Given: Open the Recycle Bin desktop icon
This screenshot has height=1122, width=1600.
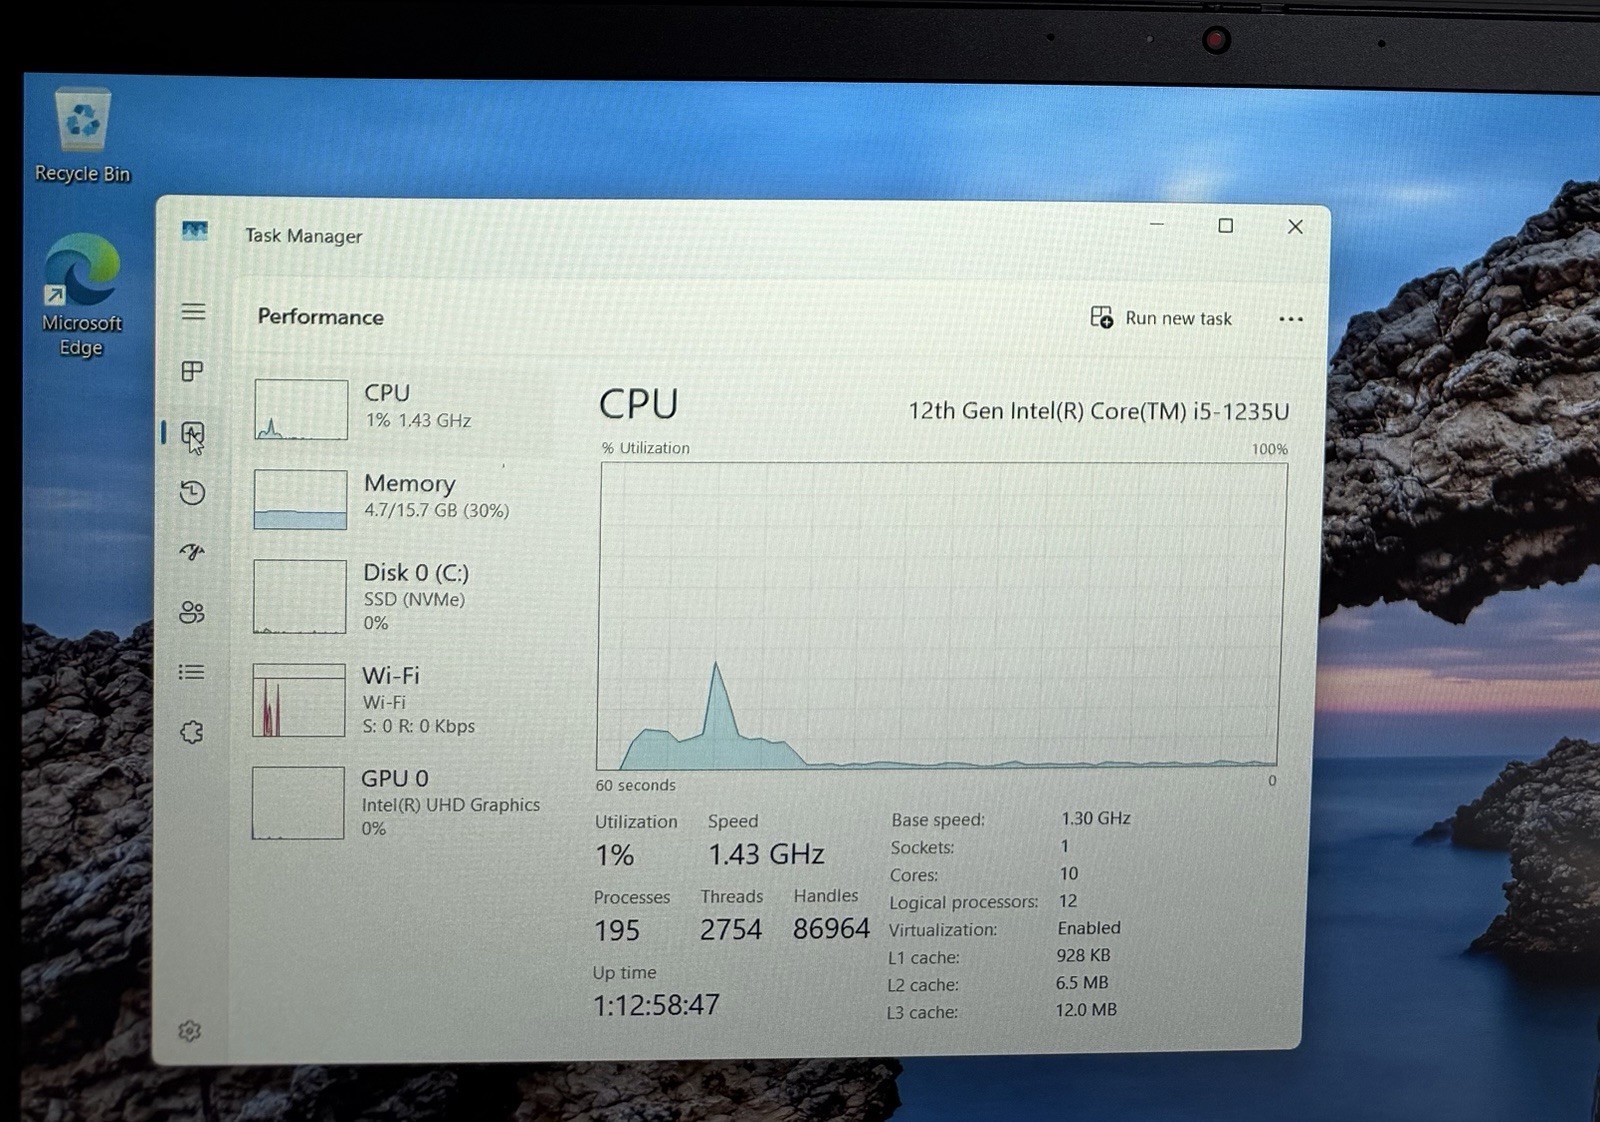Looking at the screenshot, I should [83, 136].
